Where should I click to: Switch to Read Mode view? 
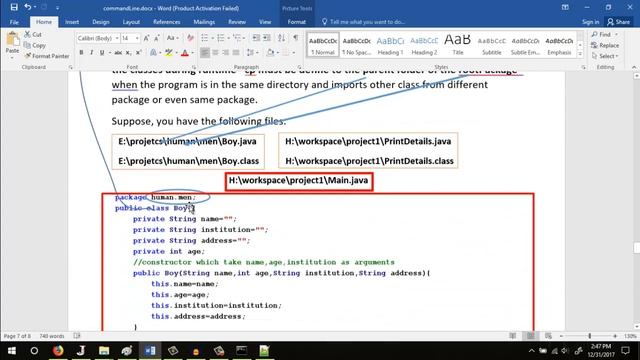tap(513, 336)
